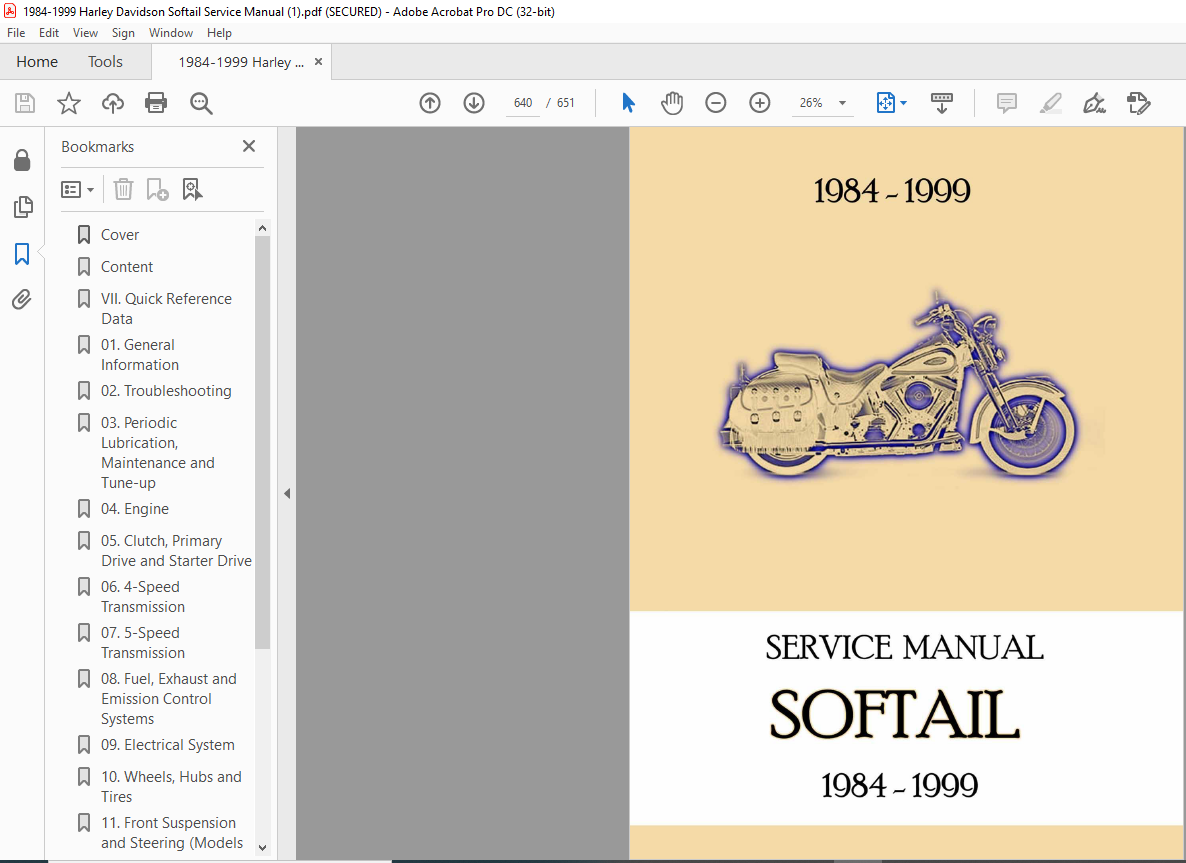The height and width of the screenshot is (863, 1186).
Task: Open the View menu
Action: (x=85, y=33)
